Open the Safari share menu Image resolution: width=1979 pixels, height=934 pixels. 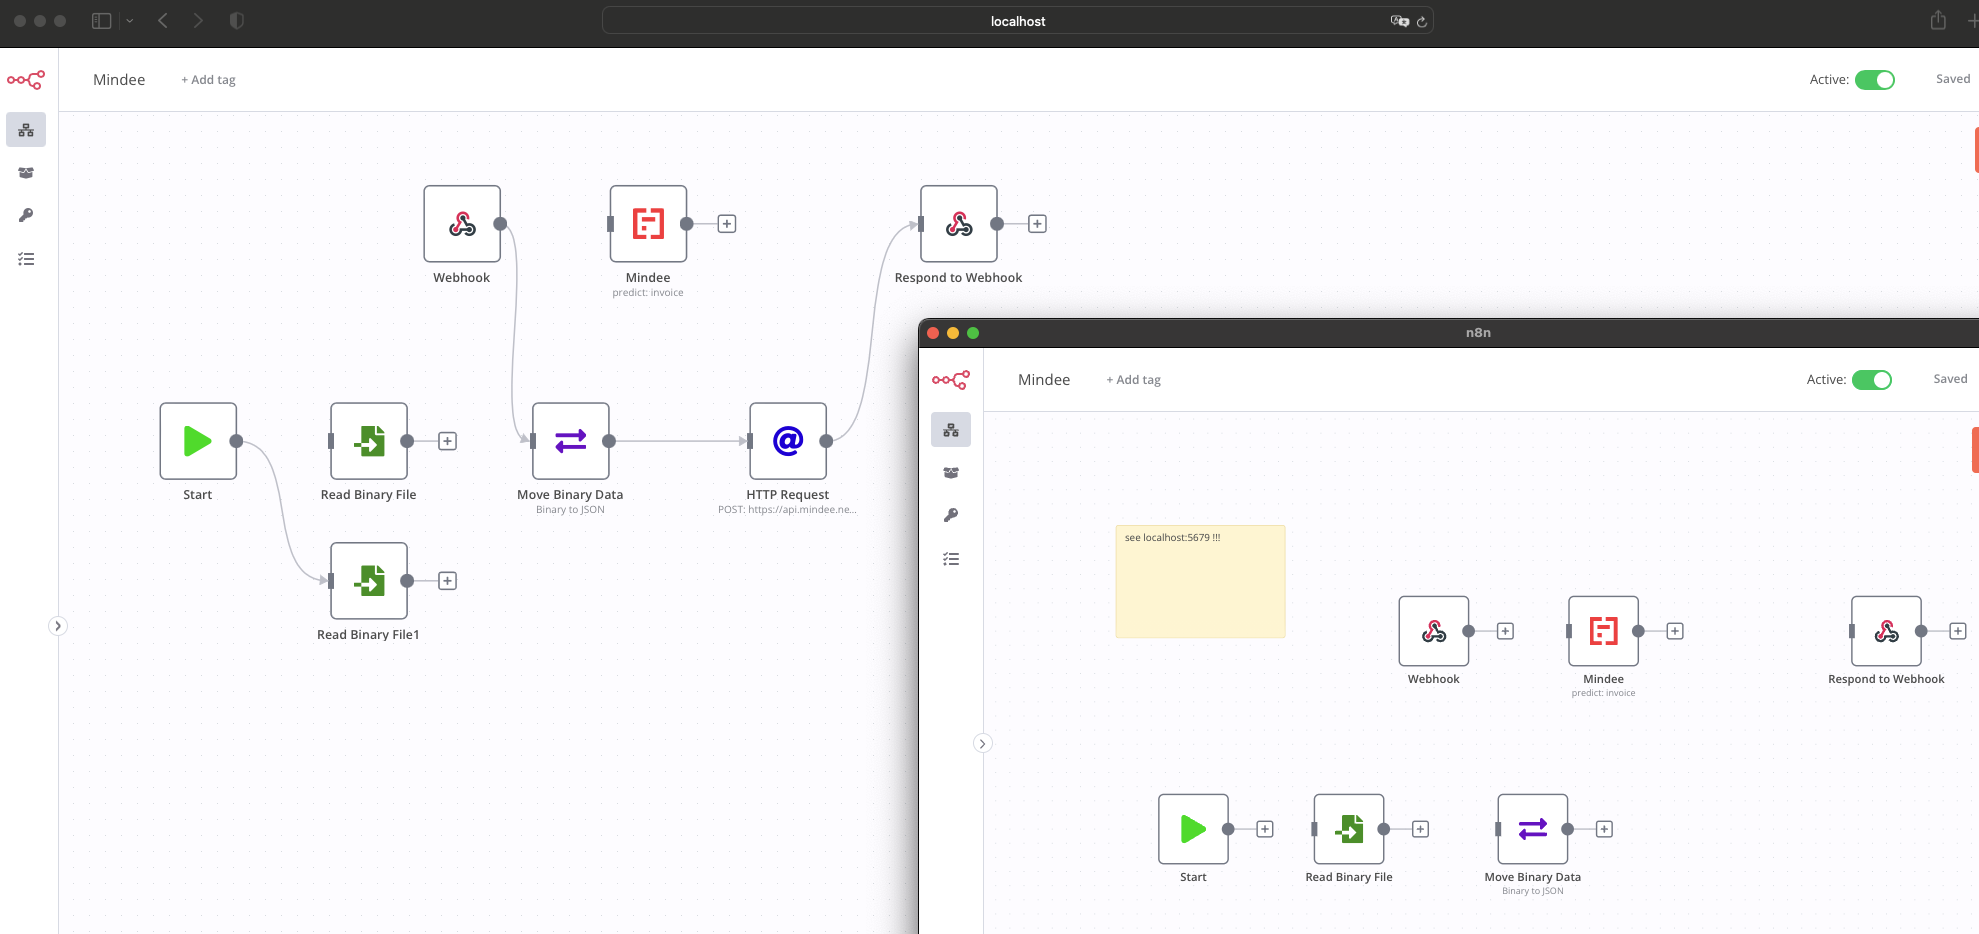pyautogui.click(x=1938, y=20)
